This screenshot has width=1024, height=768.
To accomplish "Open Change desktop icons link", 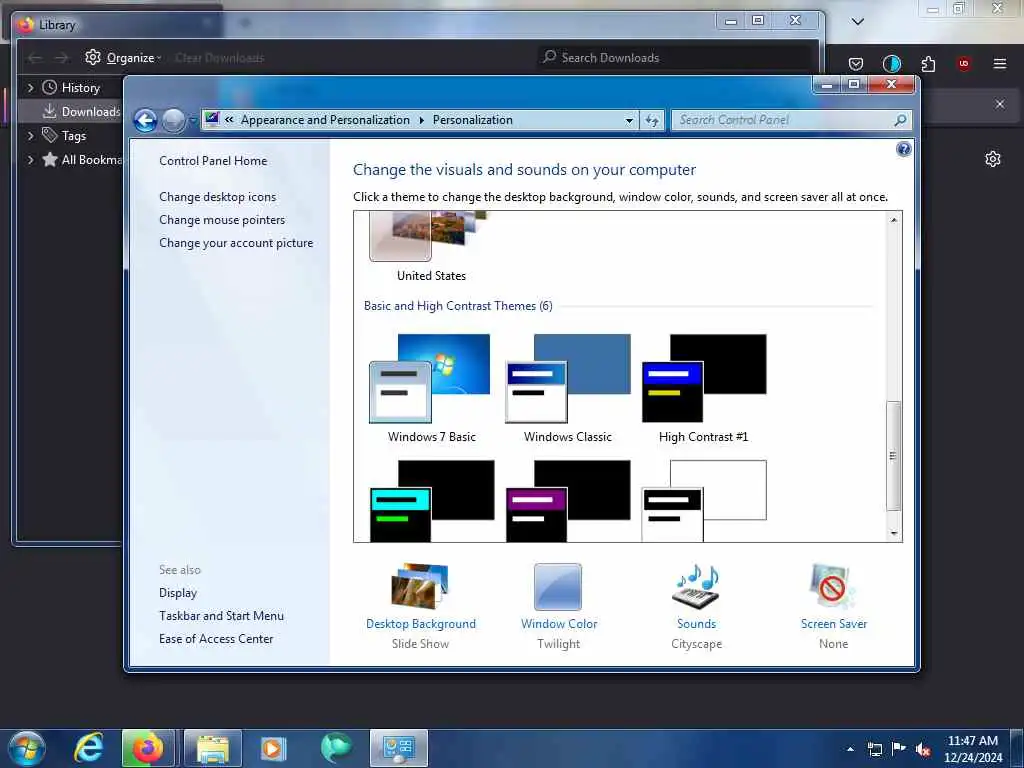I will pyautogui.click(x=217, y=197).
